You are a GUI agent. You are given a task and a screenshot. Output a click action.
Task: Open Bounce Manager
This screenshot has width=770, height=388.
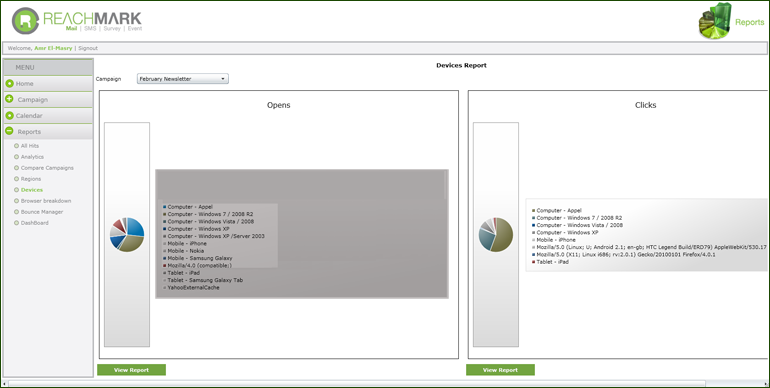click(x=42, y=212)
